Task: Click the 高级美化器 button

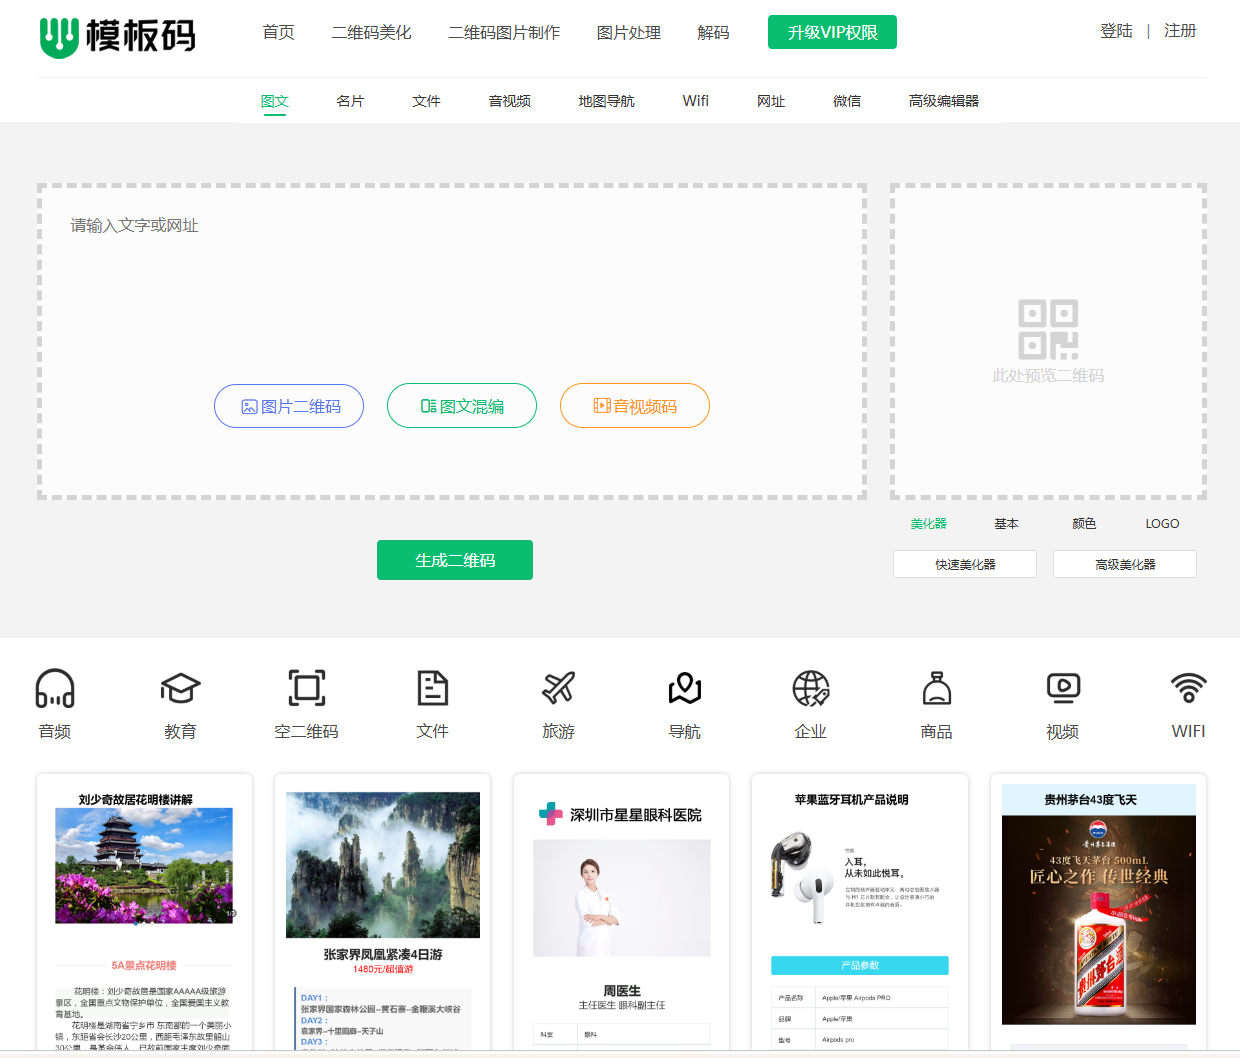Action: click(1125, 564)
